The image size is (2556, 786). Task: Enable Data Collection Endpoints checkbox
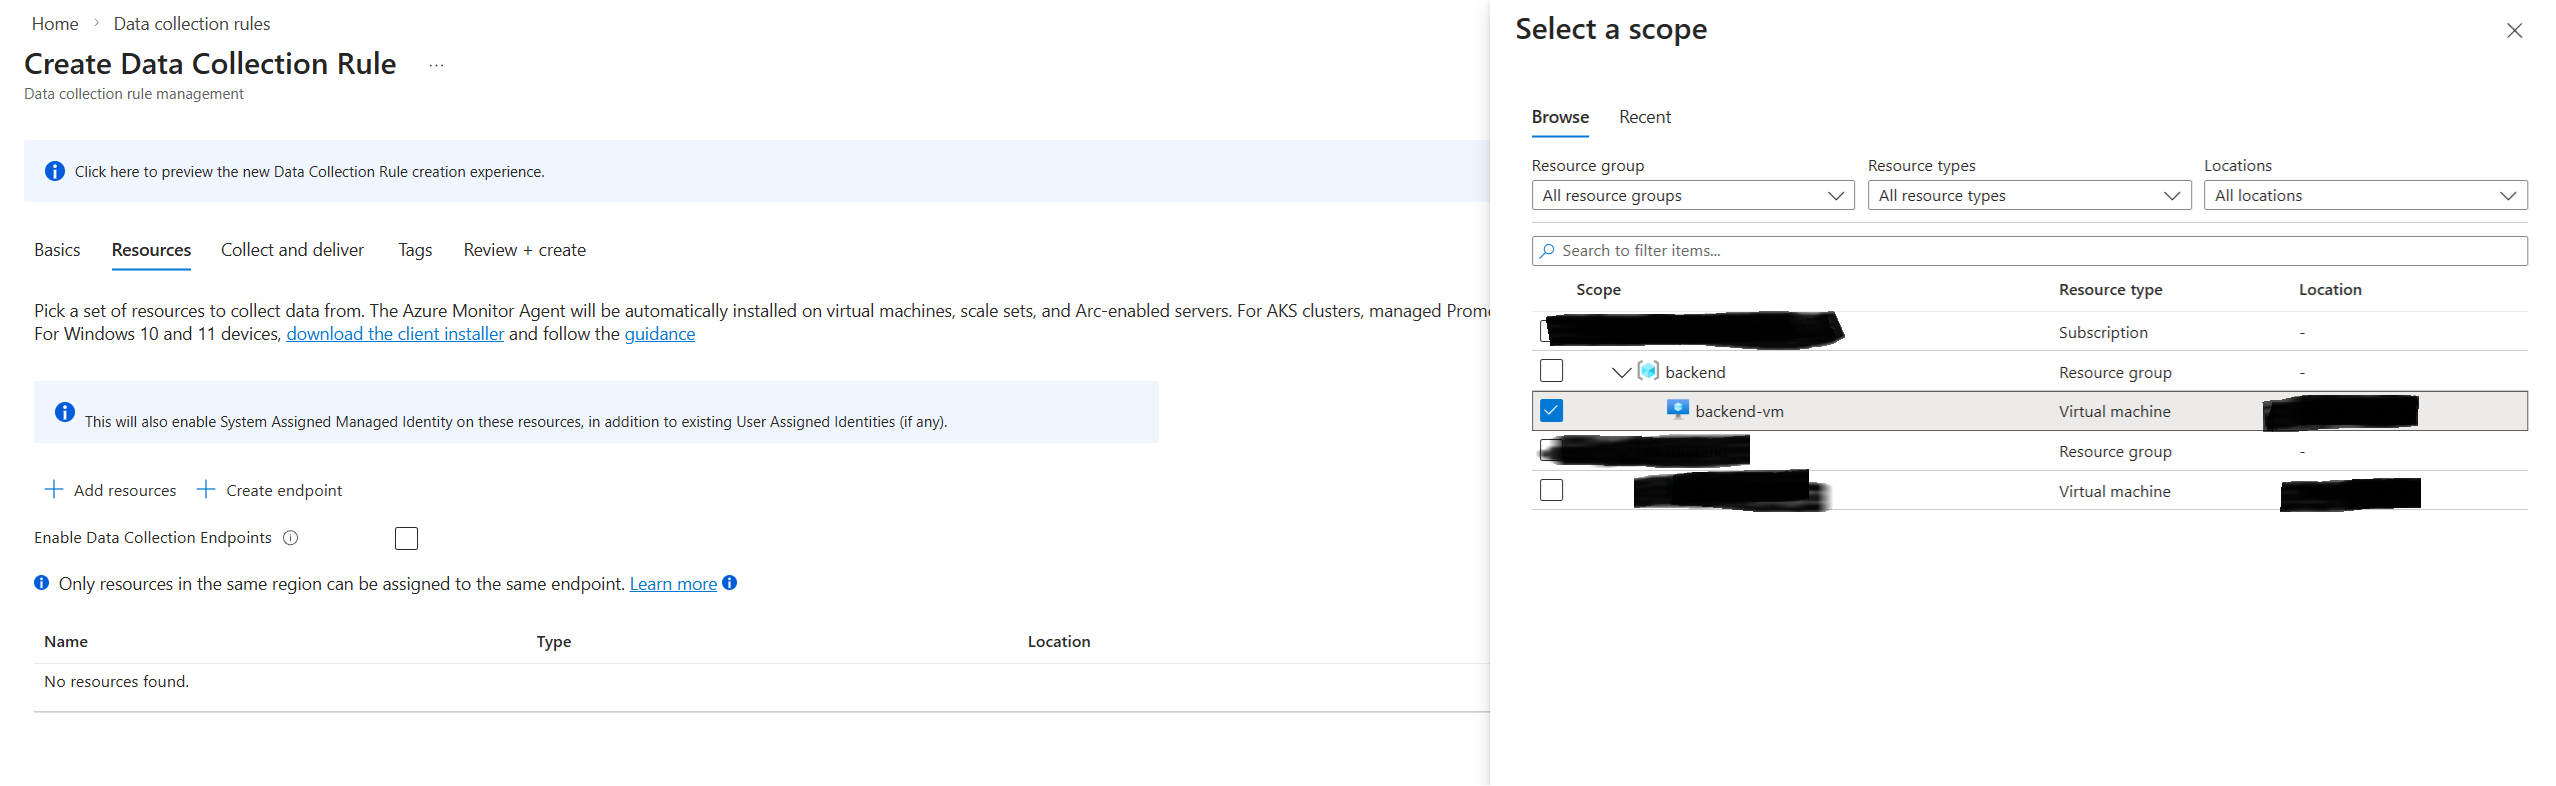click(x=406, y=539)
